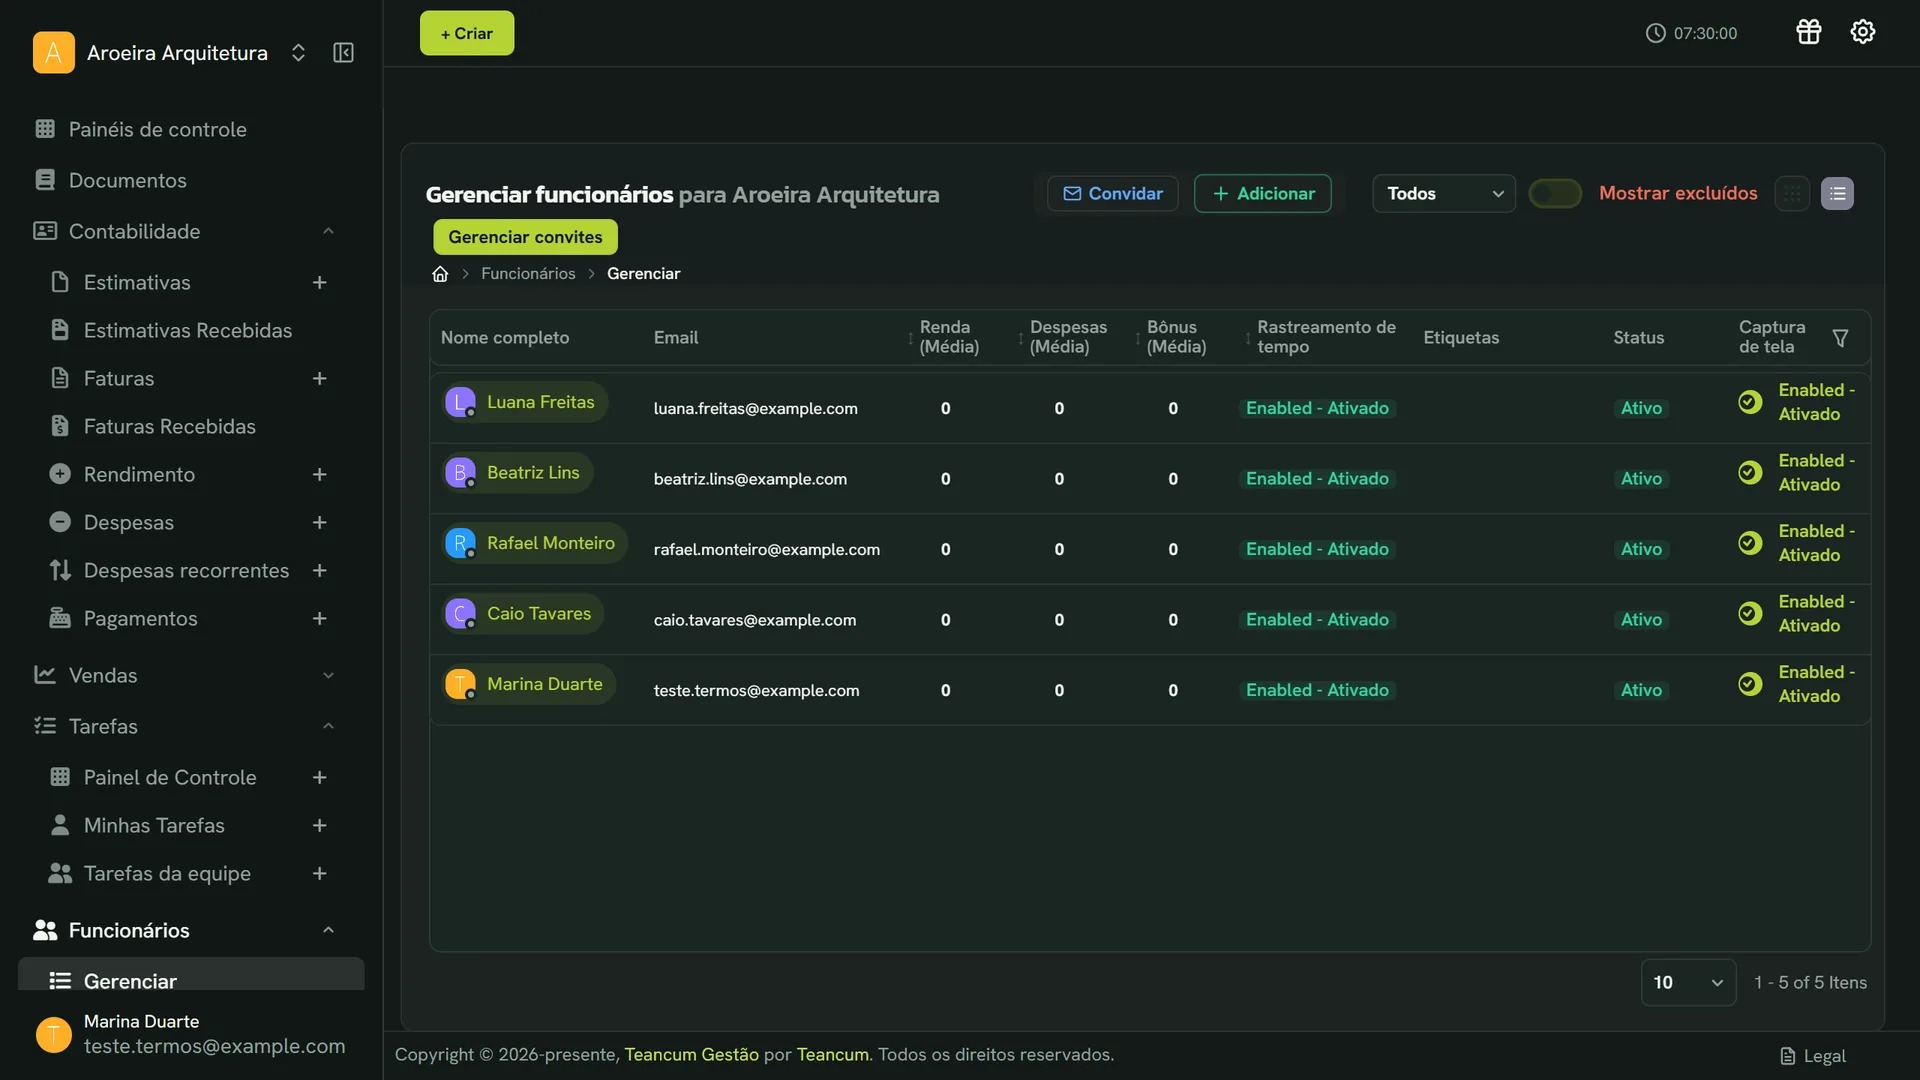Open the gift icon in top bar
Viewport: 1920px width, 1080px height.
pos(1808,32)
